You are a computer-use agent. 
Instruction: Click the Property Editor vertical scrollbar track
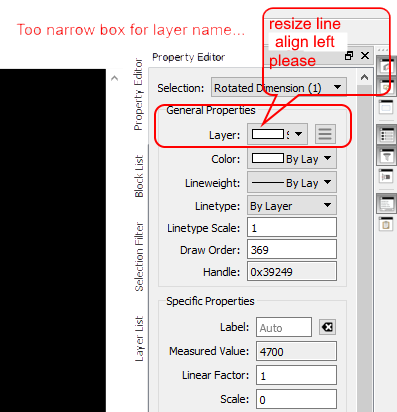pyautogui.click(x=364, y=247)
